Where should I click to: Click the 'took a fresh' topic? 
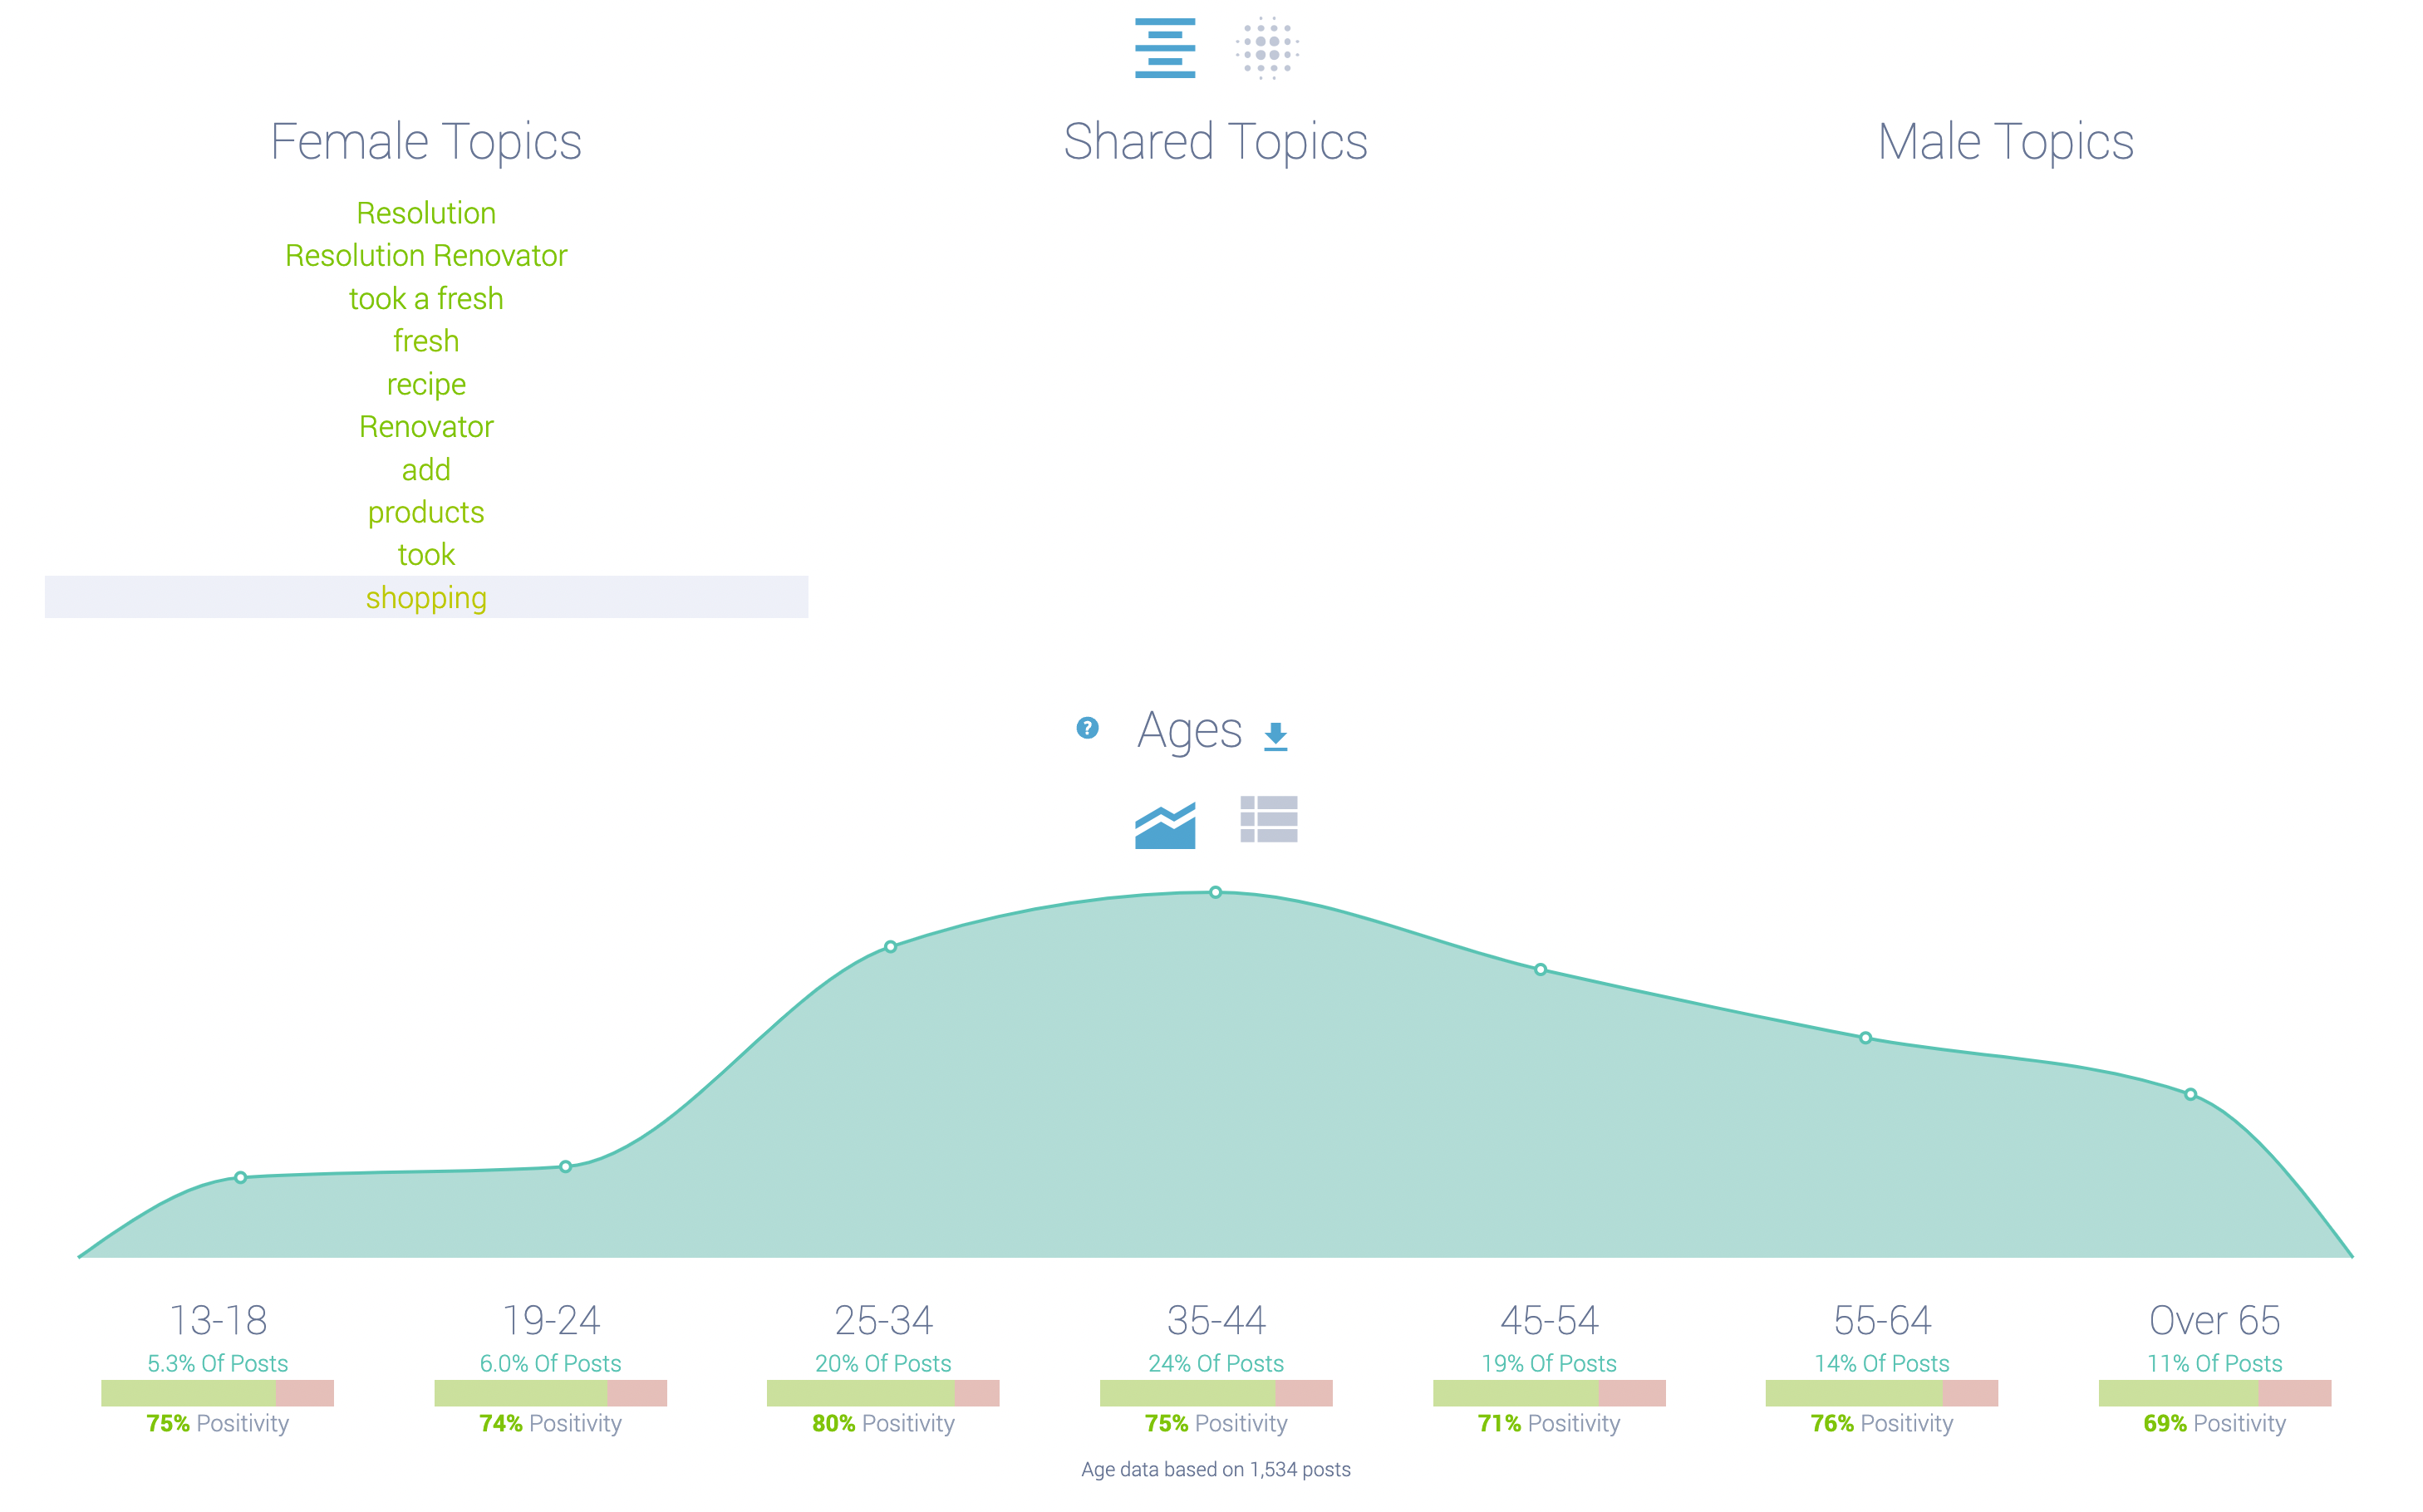tap(426, 299)
